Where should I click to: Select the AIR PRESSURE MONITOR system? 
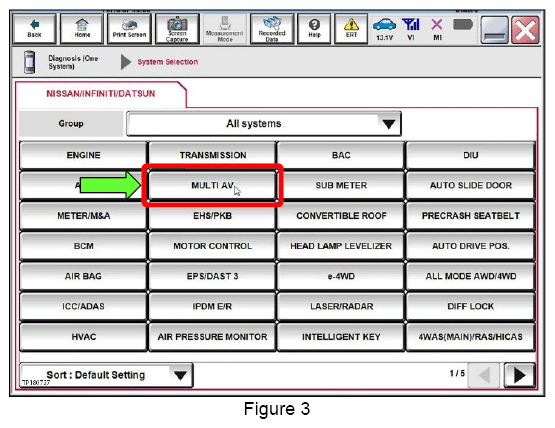pyautogui.click(x=212, y=337)
